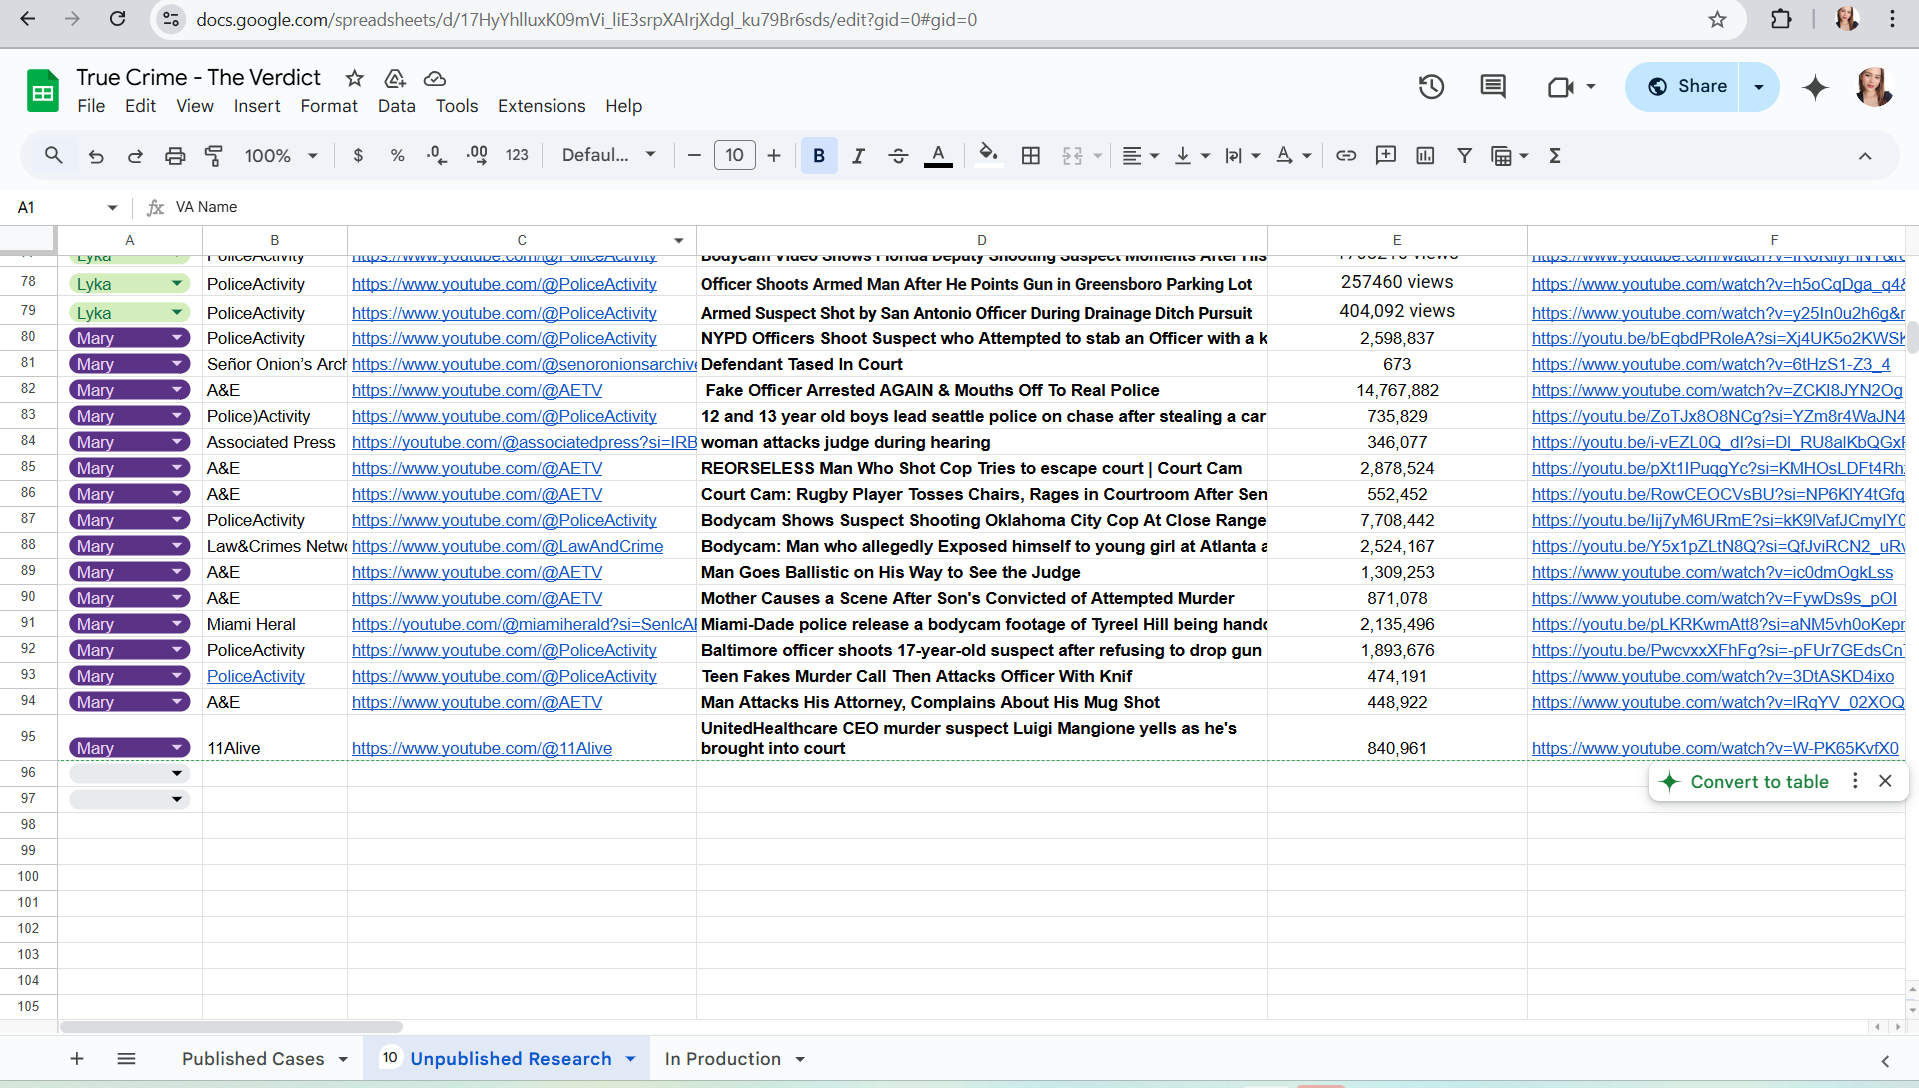The width and height of the screenshot is (1919, 1088).
Task: Open the Format menu
Action: pos(329,106)
